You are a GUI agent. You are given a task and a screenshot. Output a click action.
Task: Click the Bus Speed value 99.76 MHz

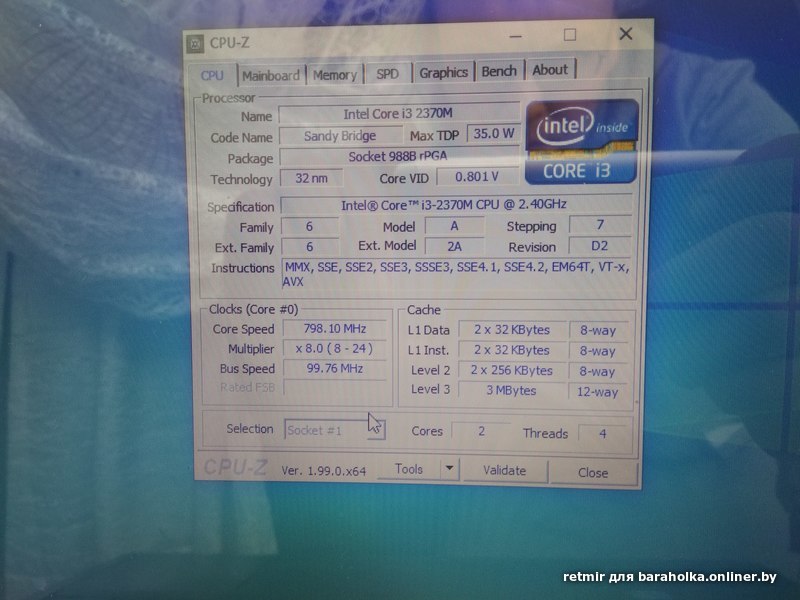pos(335,368)
